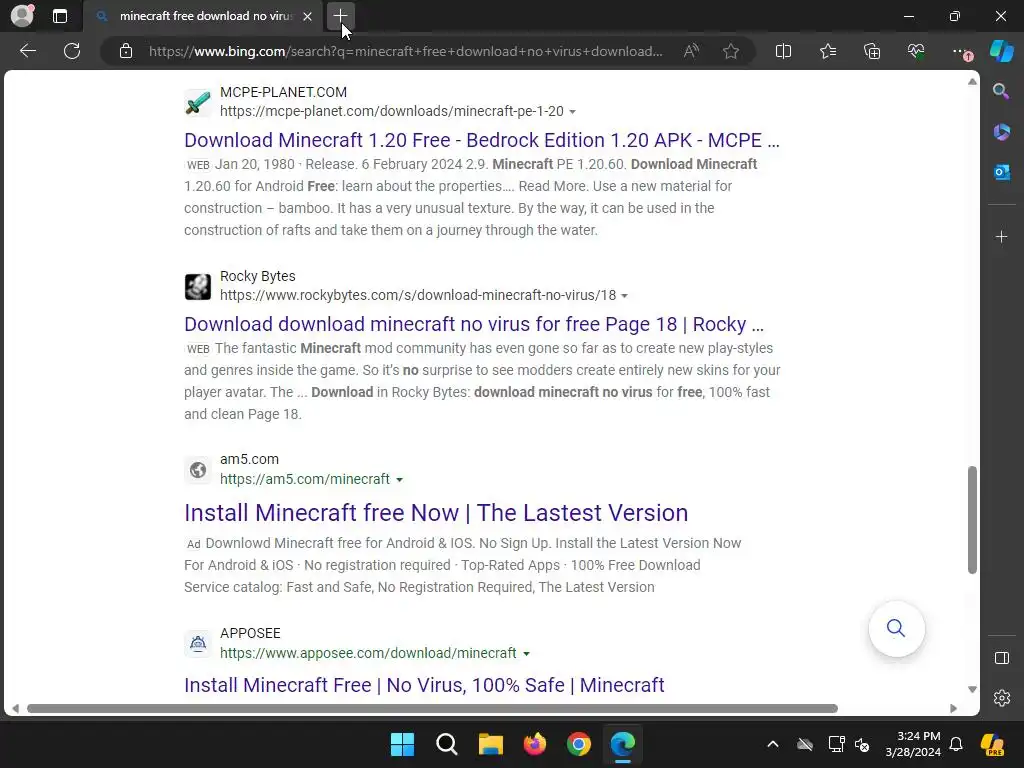Click the Rocky Bytes favicon
1024x768 pixels.
click(198, 287)
